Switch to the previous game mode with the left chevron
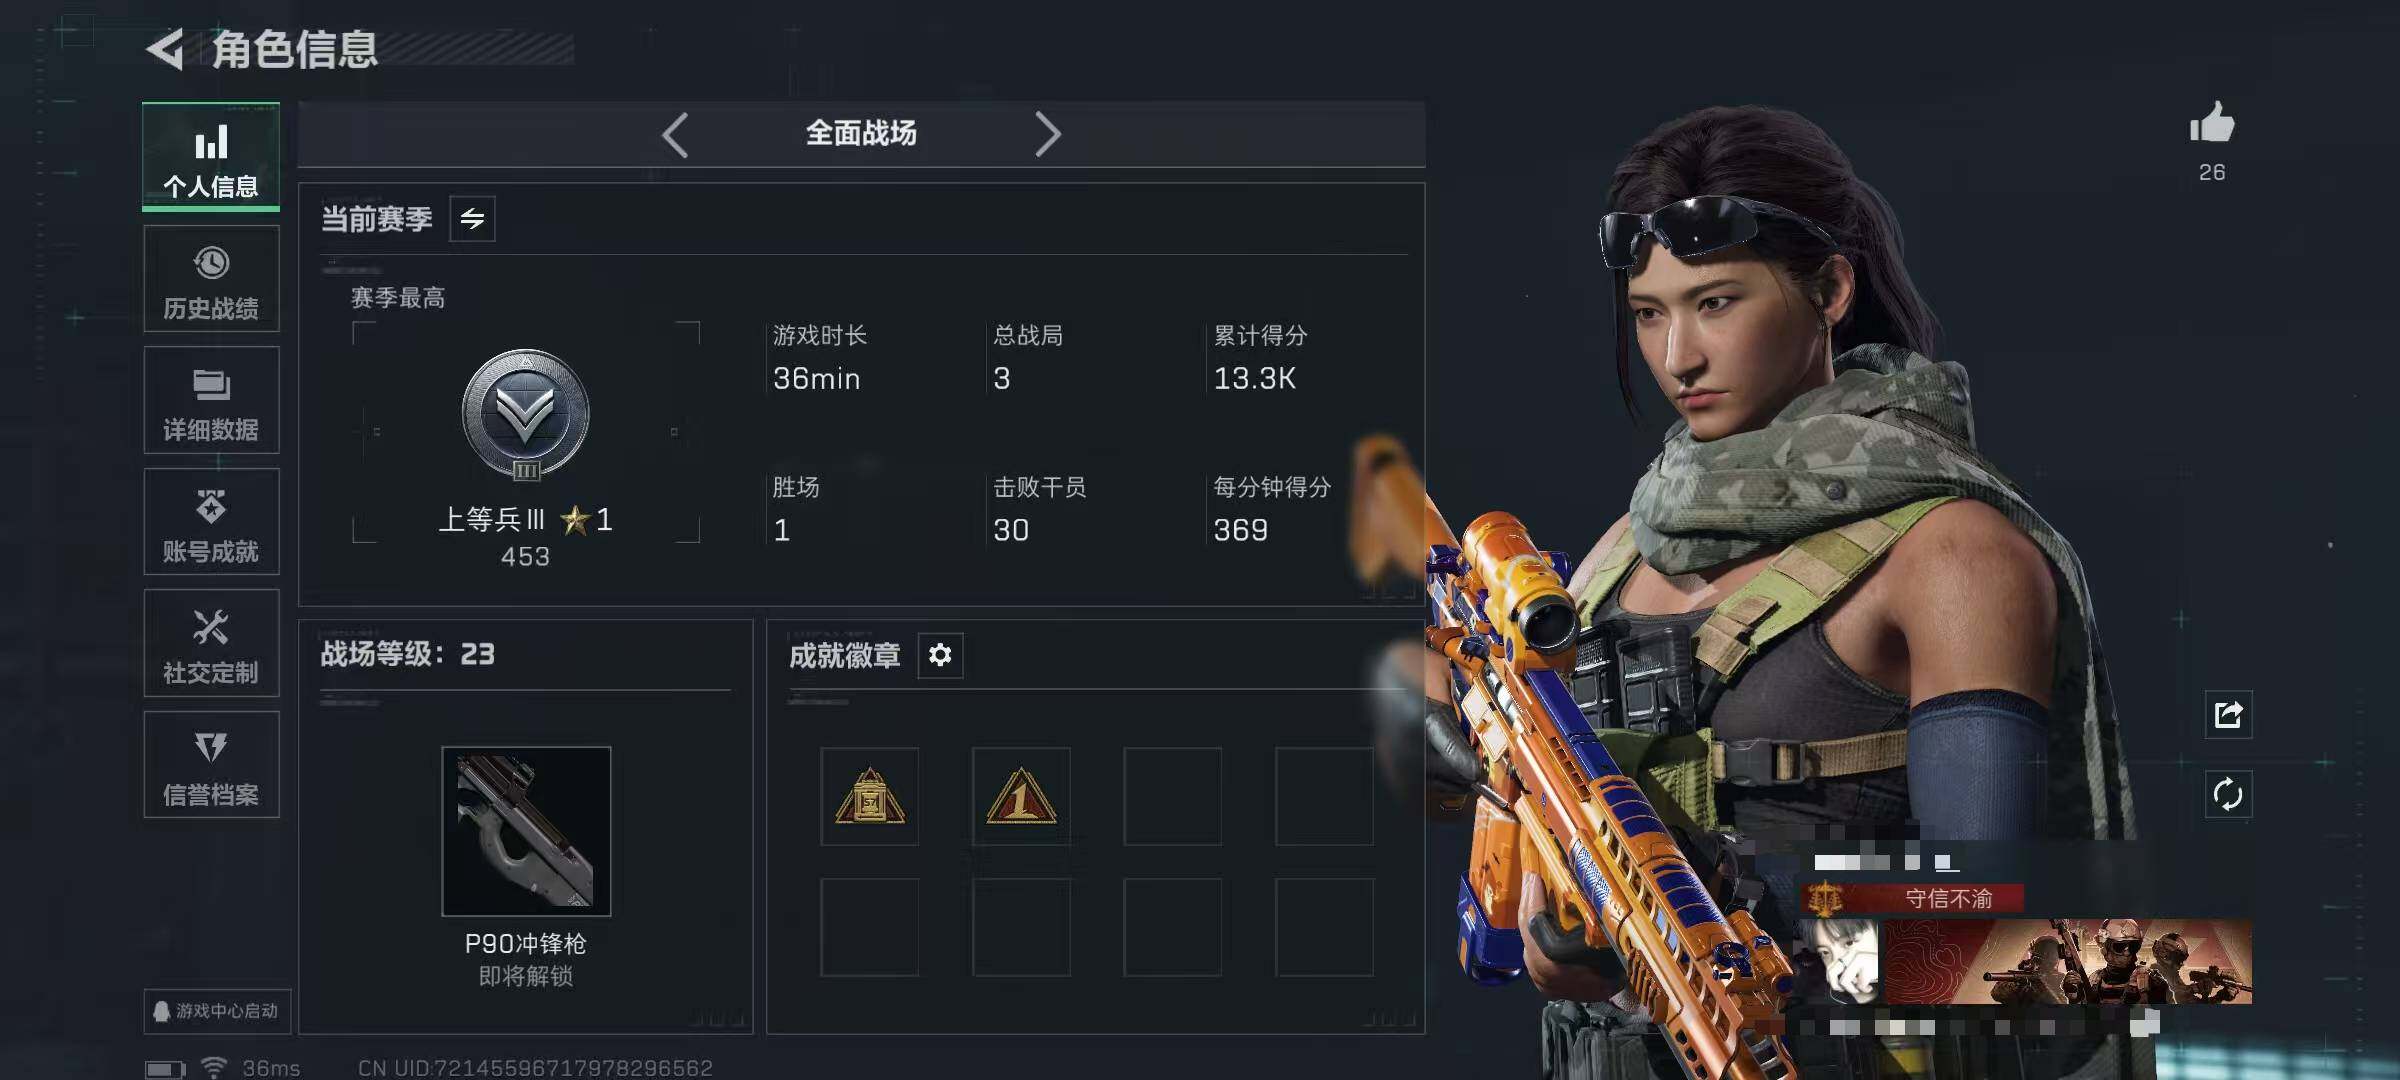The width and height of the screenshot is (2400, 1080). [676, 134]
